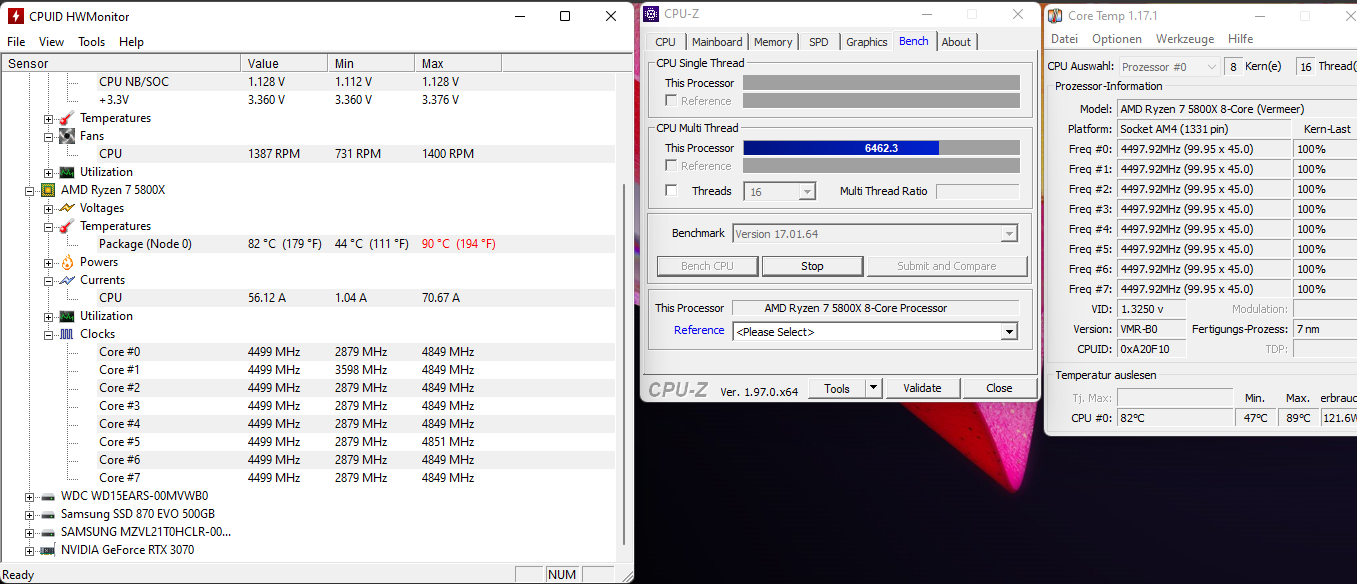Image resolution: width=1357 pixels, height=584 pixels.
Task: Click the NVIDIA GeForce RTX 3070 GPU icon
Action: pos(47,550)
